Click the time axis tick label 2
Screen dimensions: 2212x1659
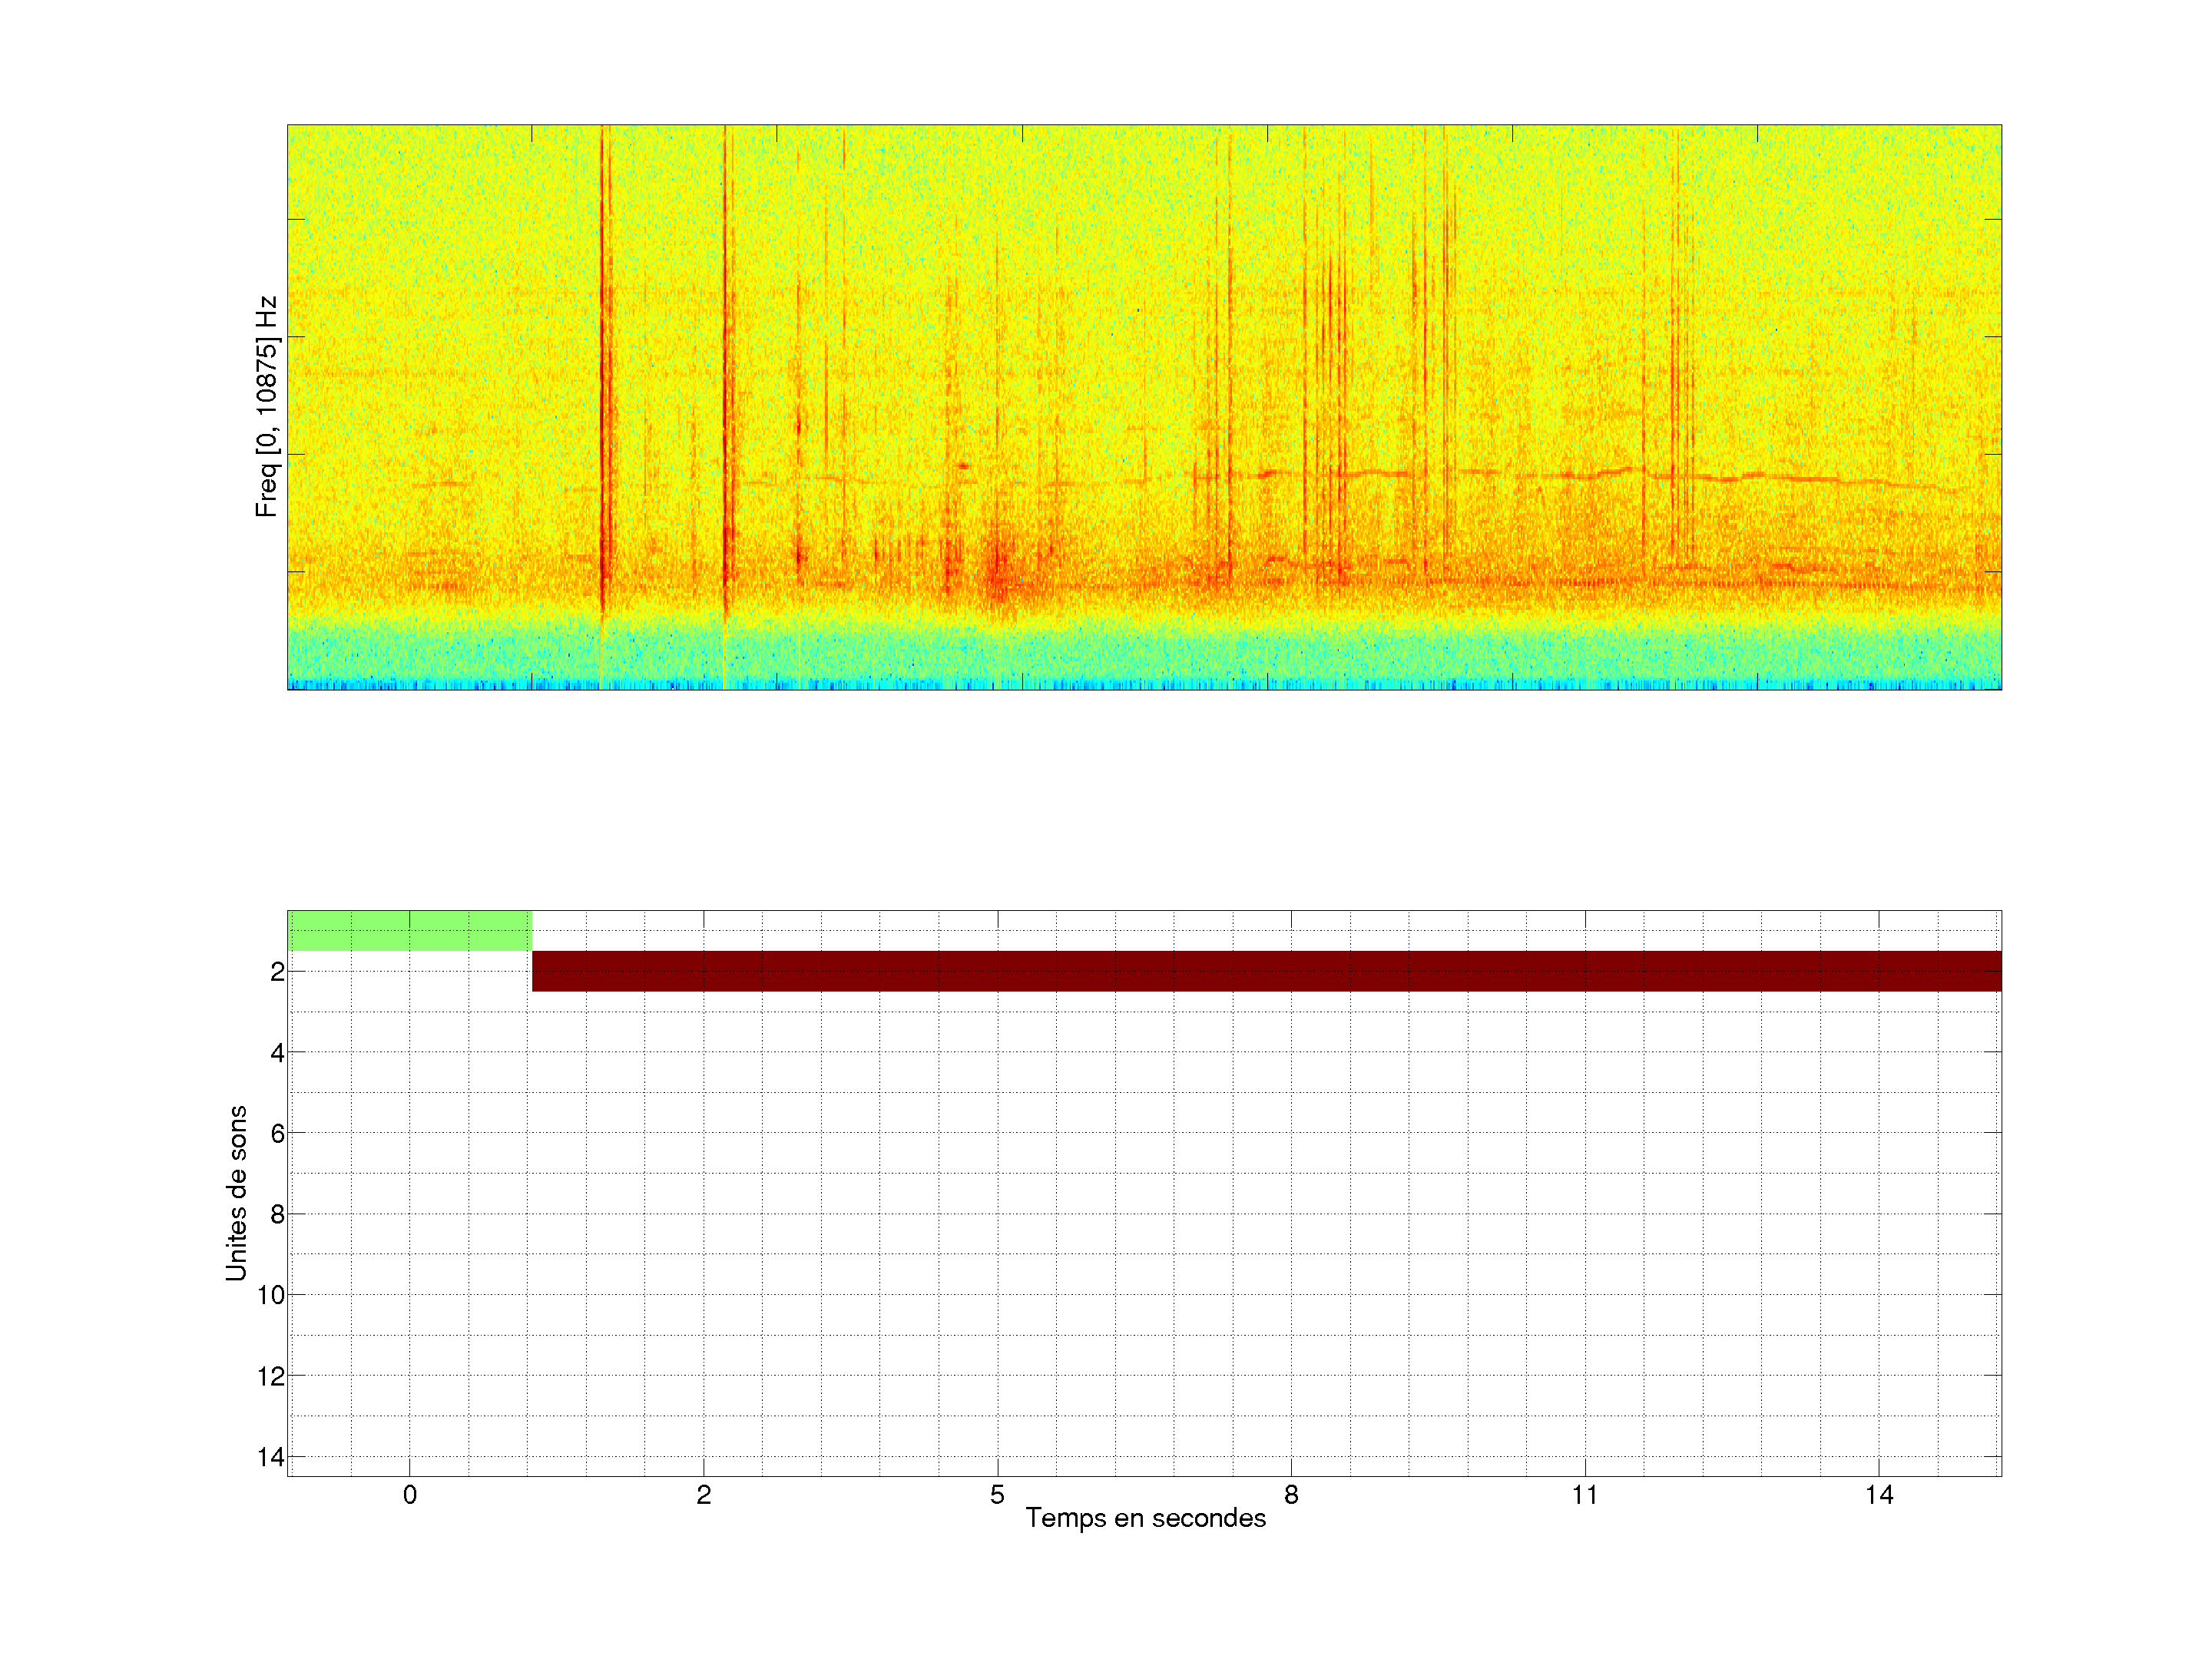pyautogui.click(x=703, y=1495)
